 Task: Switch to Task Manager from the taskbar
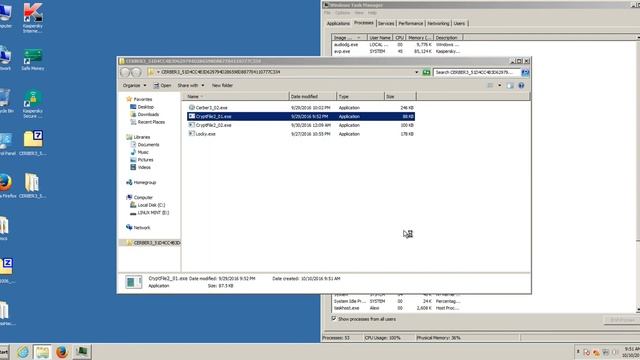[82, 352]
